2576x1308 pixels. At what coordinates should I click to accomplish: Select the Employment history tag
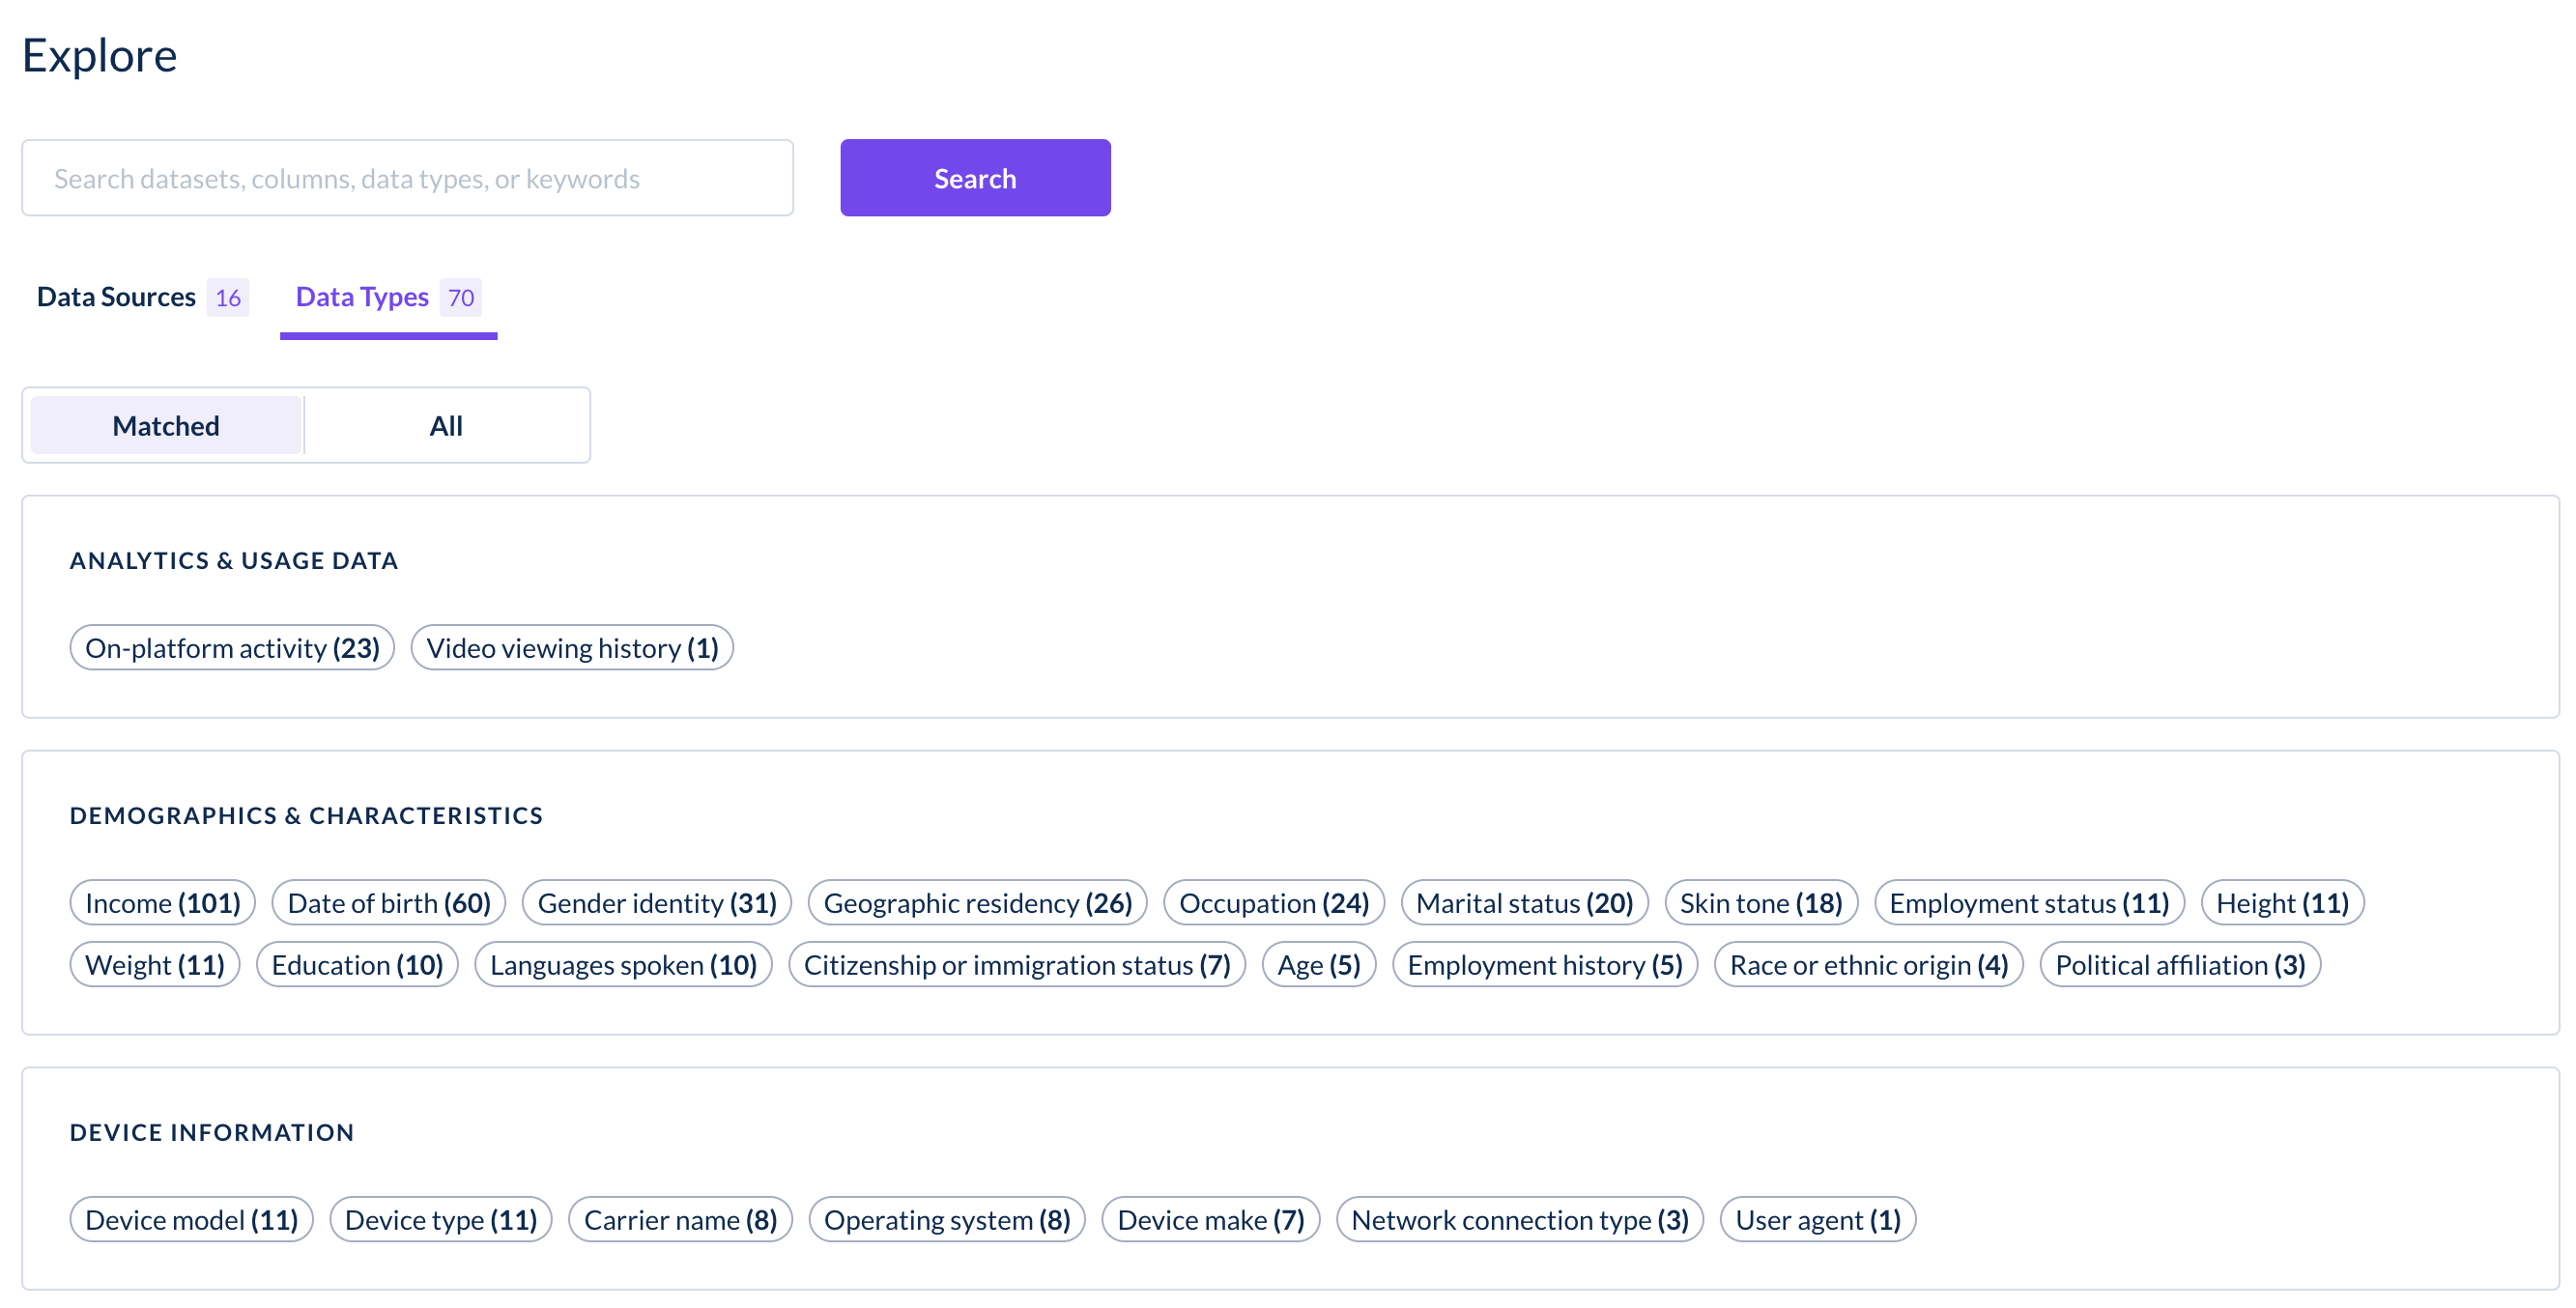coord(1545,964)
